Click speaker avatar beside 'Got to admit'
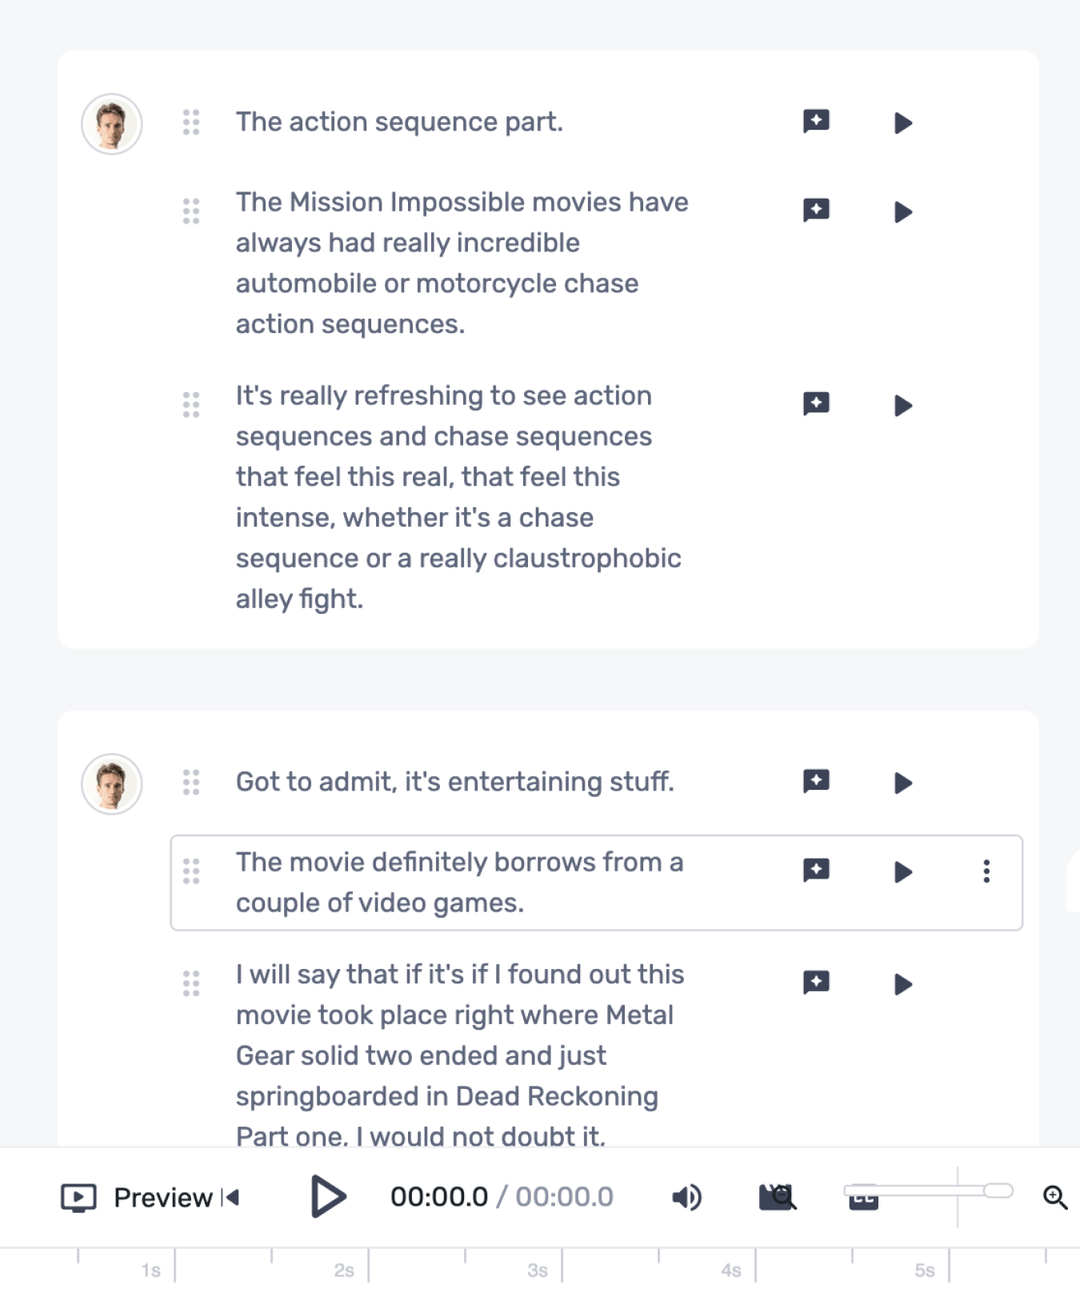This screenshot has width=1080, height=1294. click(112, 784)
